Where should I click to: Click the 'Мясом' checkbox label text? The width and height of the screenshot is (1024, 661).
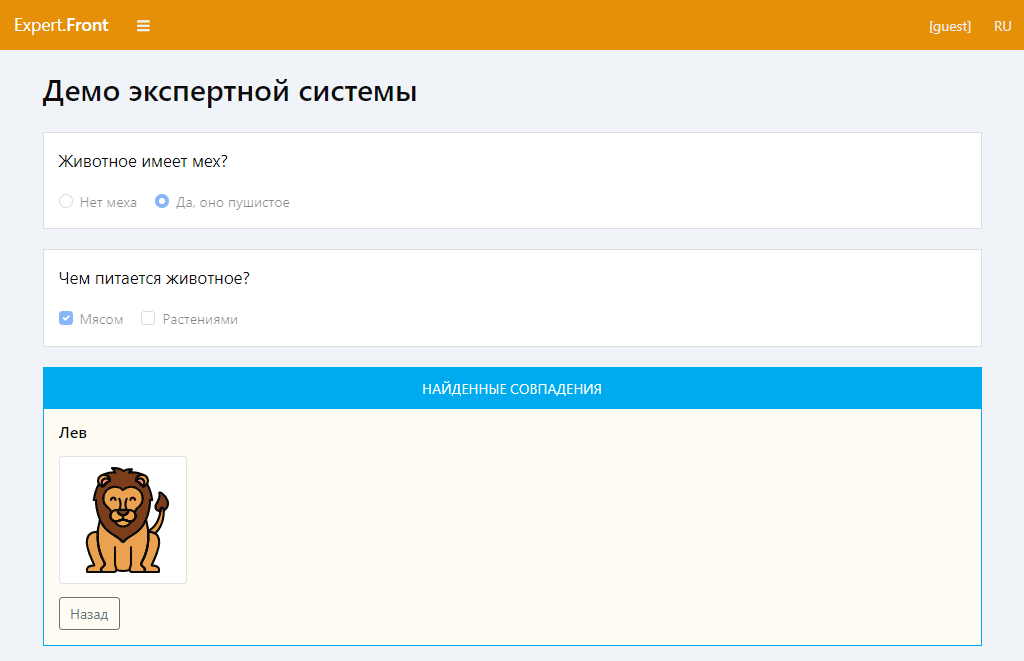pyautogui.click(x=103, y=318)
